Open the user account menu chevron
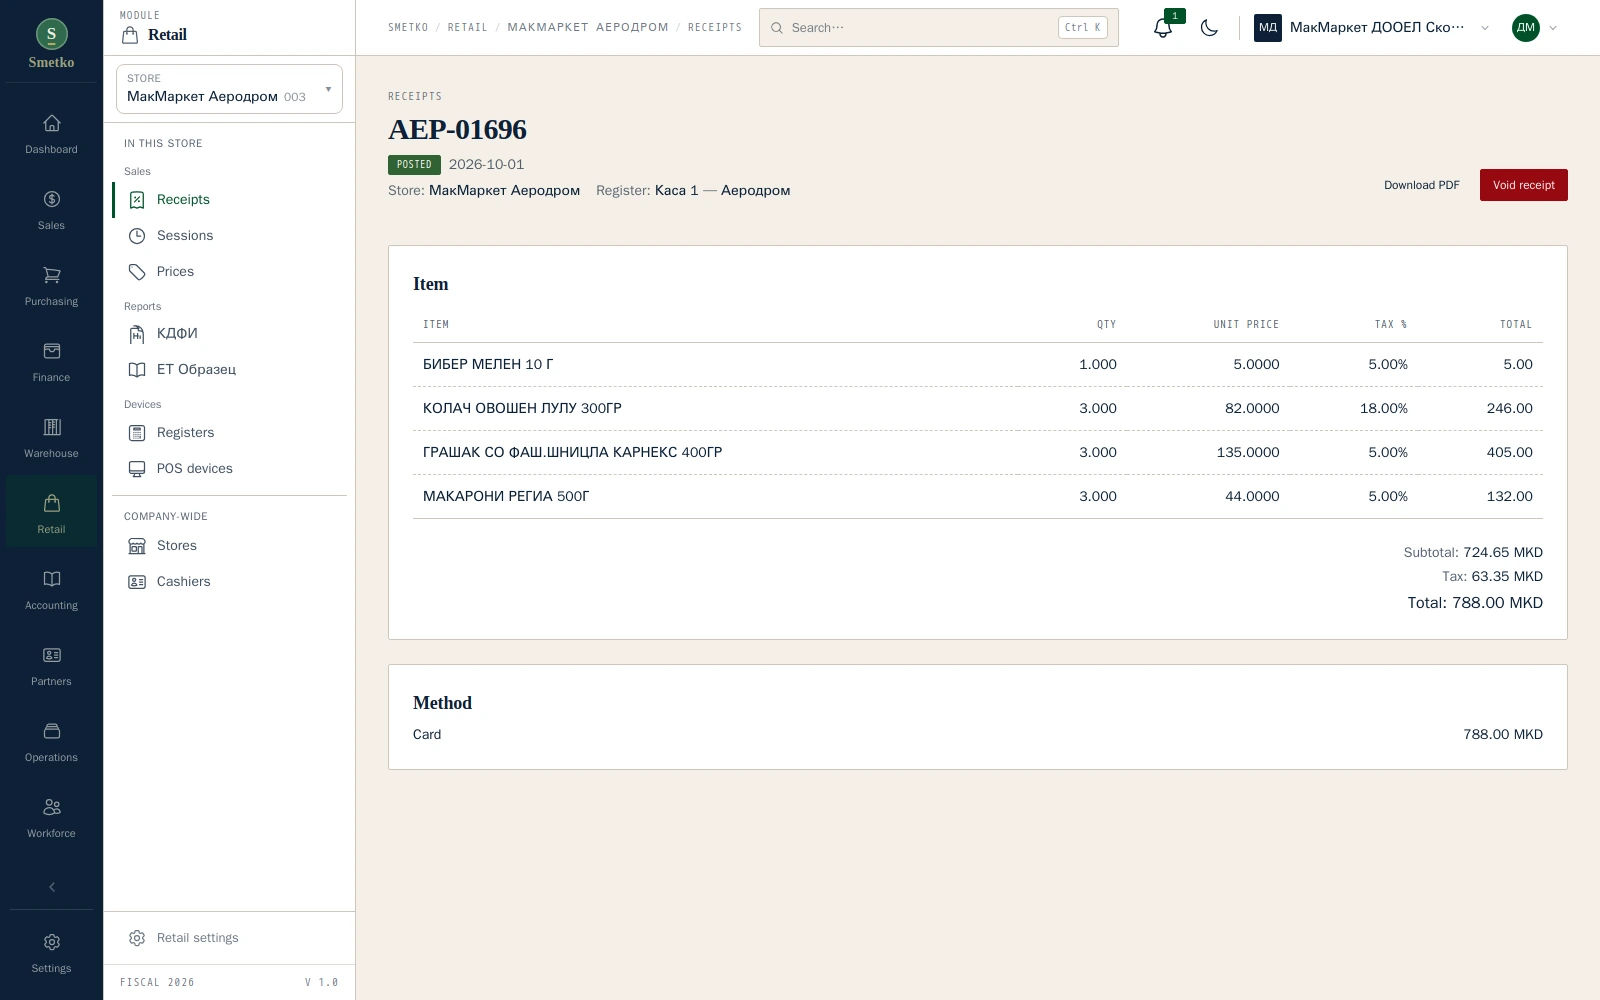 click(1553, 28)
